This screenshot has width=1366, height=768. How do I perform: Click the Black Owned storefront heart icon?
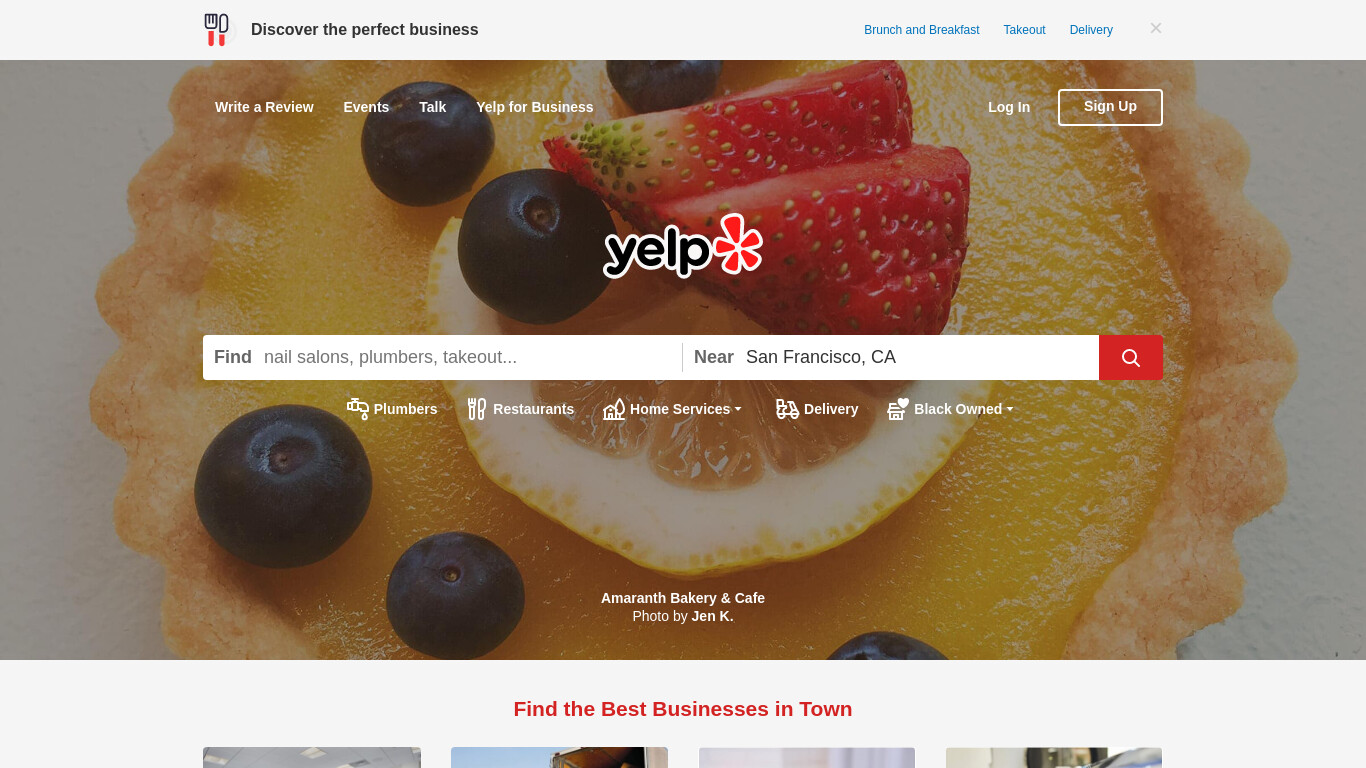pyautogui.click(x=898, y=409)
